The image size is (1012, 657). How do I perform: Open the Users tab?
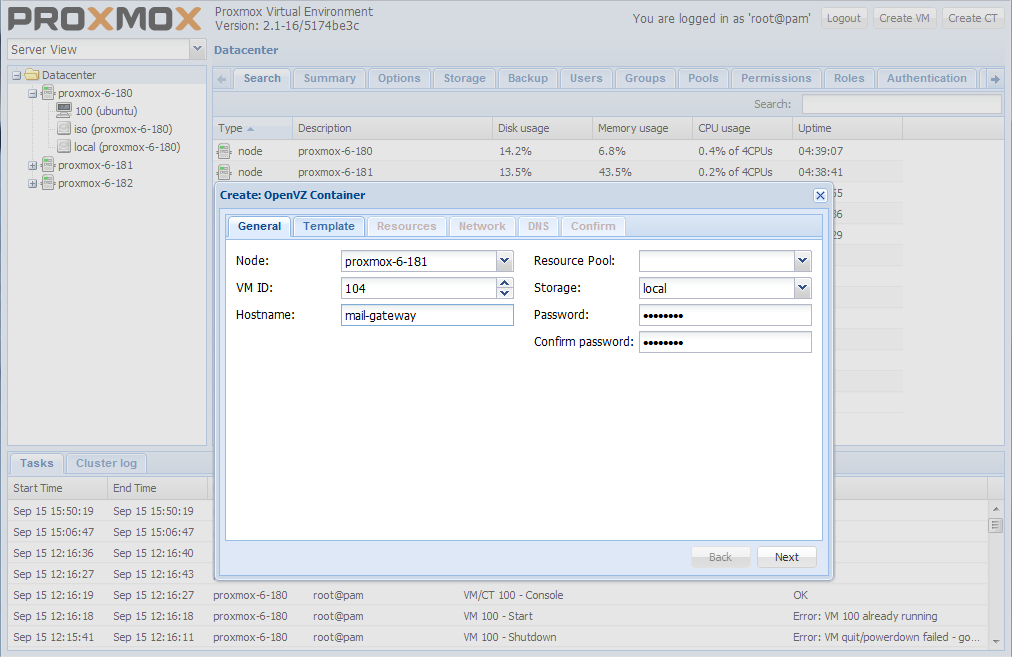pyautogui.click(x=585, y=78)
